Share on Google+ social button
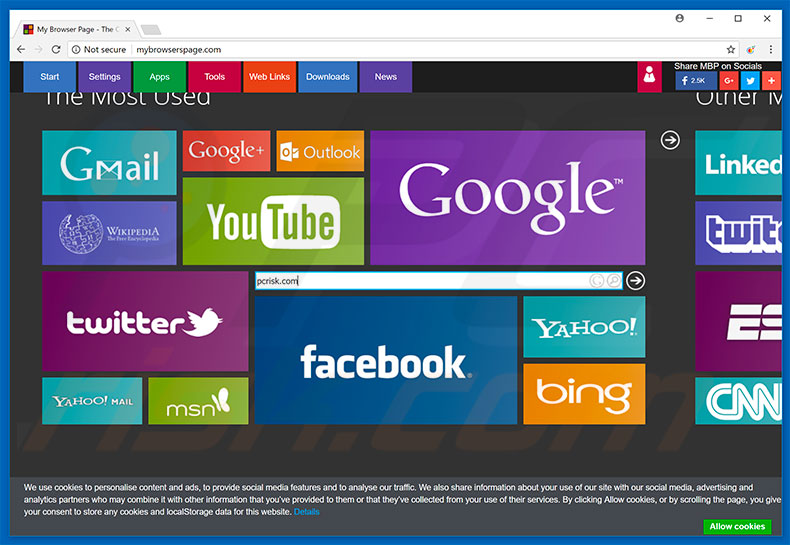Screen dimensions: 790x545 click(x=729, y=81)
